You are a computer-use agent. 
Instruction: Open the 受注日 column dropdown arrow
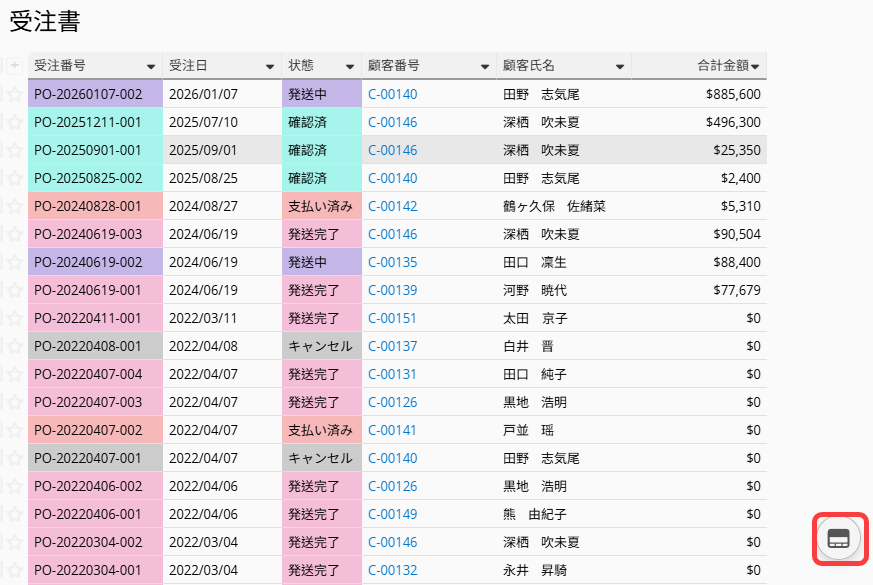click(x=270, y=67)
